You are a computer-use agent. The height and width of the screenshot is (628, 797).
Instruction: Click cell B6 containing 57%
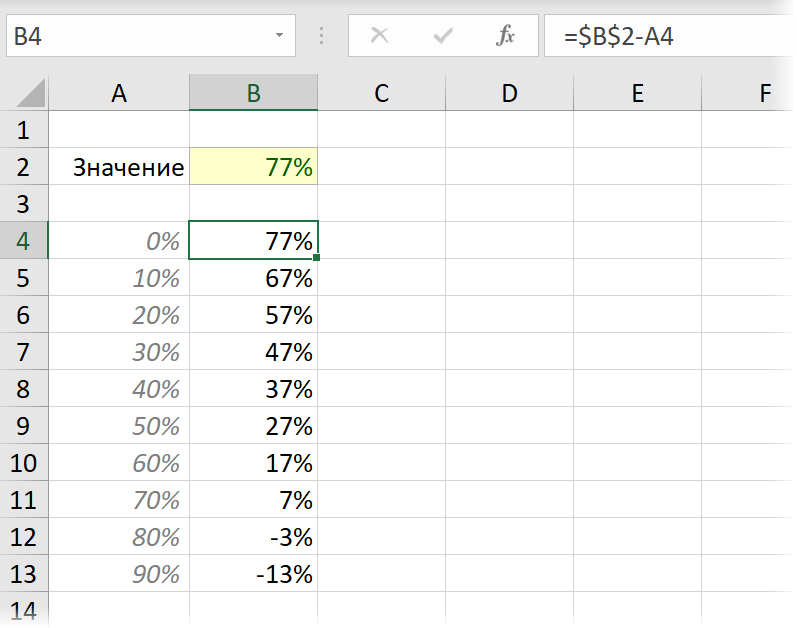click(x=254, y=315)
